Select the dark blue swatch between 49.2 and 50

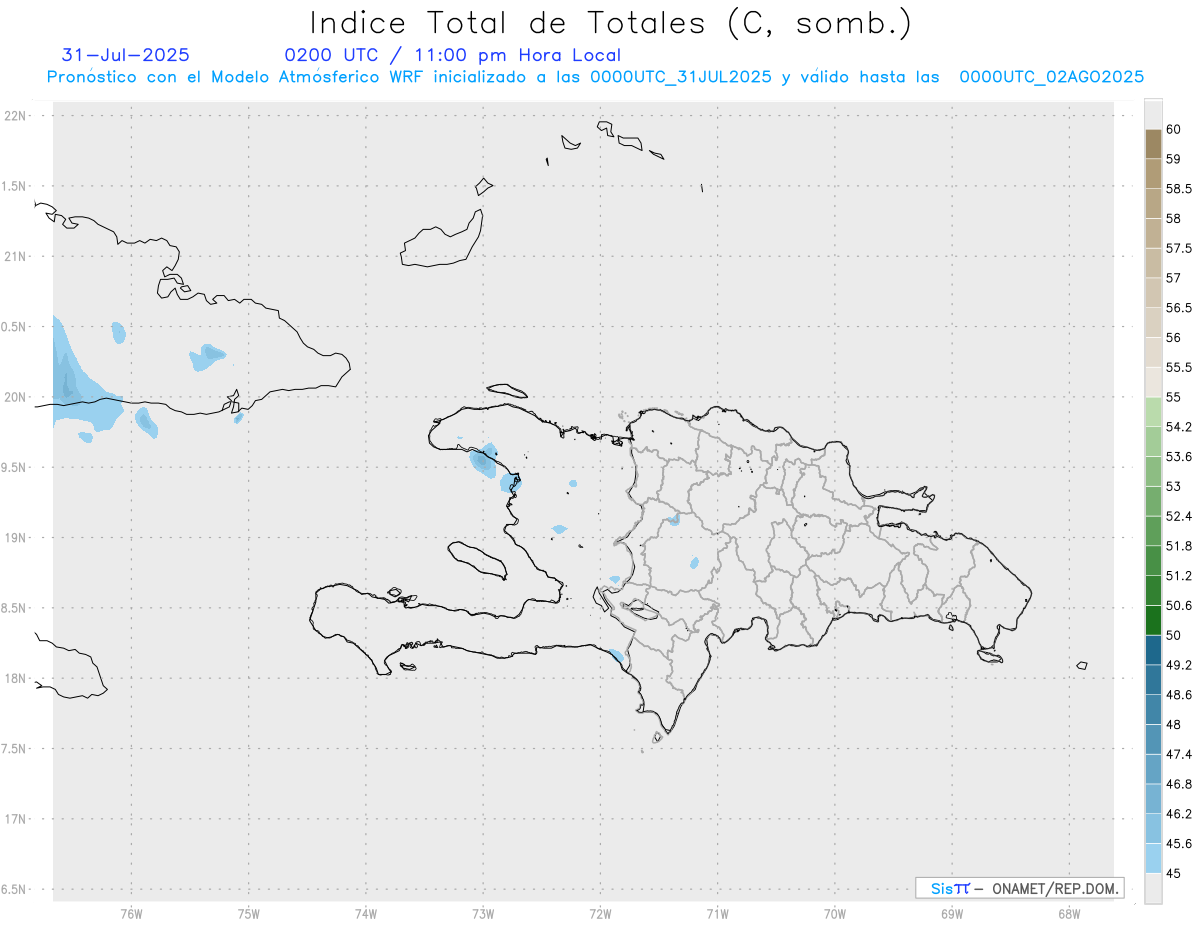tap(1153, 650)
